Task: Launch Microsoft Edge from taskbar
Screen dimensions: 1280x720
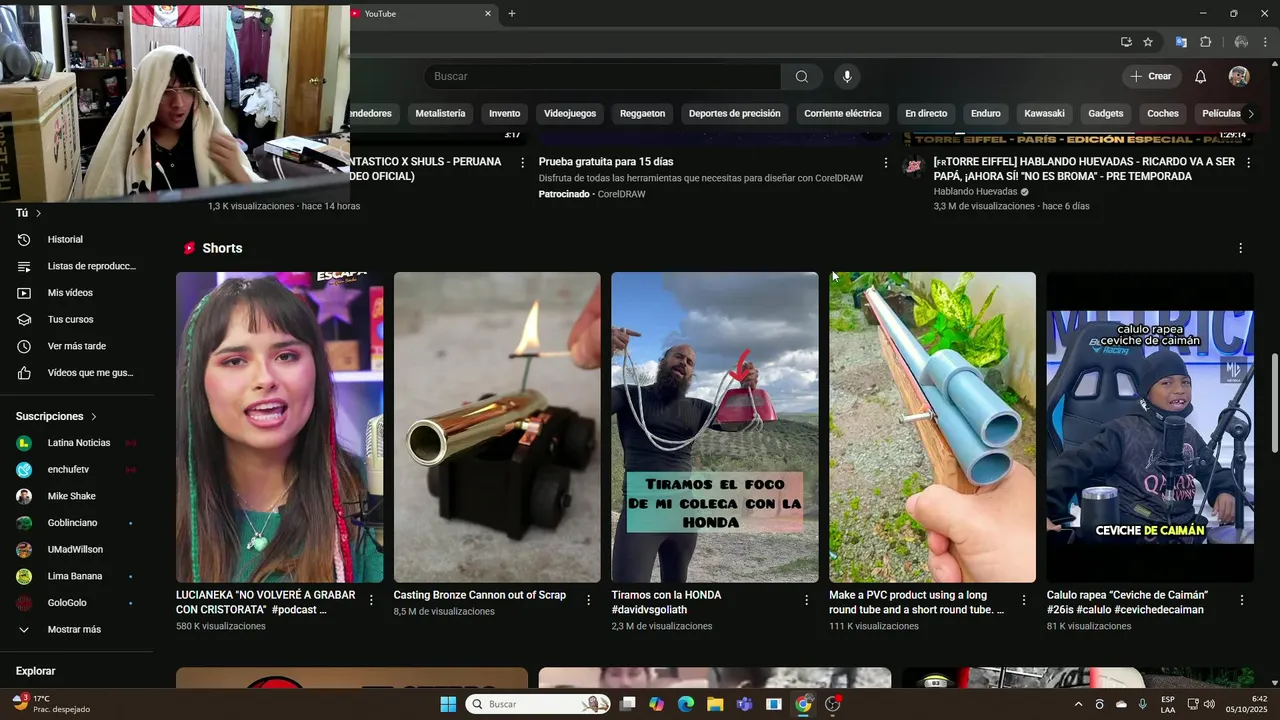Action: click(686, 704)
